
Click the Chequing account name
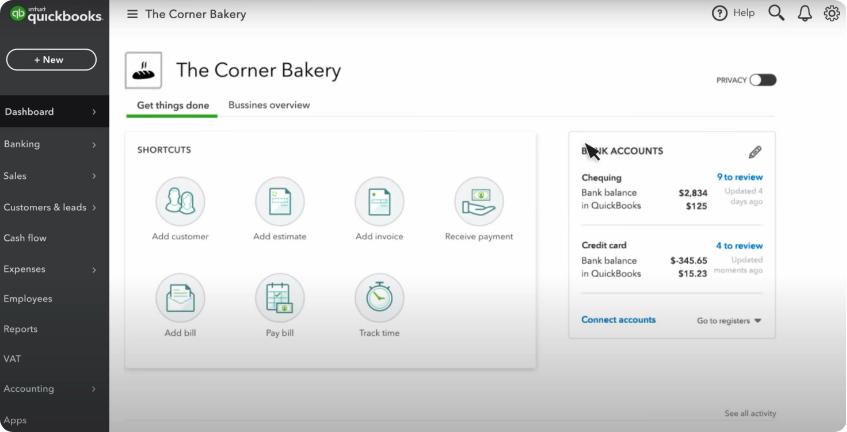(601, 178)
